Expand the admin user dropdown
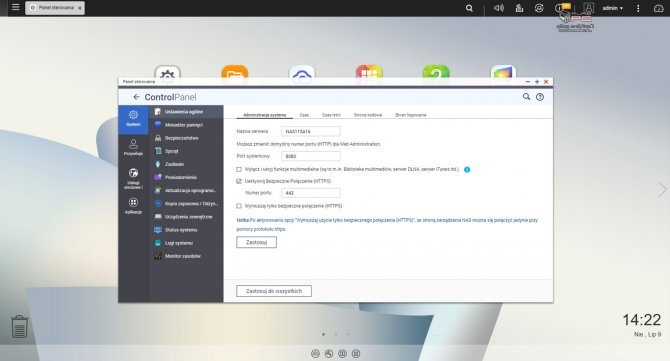 coord(612,8)
